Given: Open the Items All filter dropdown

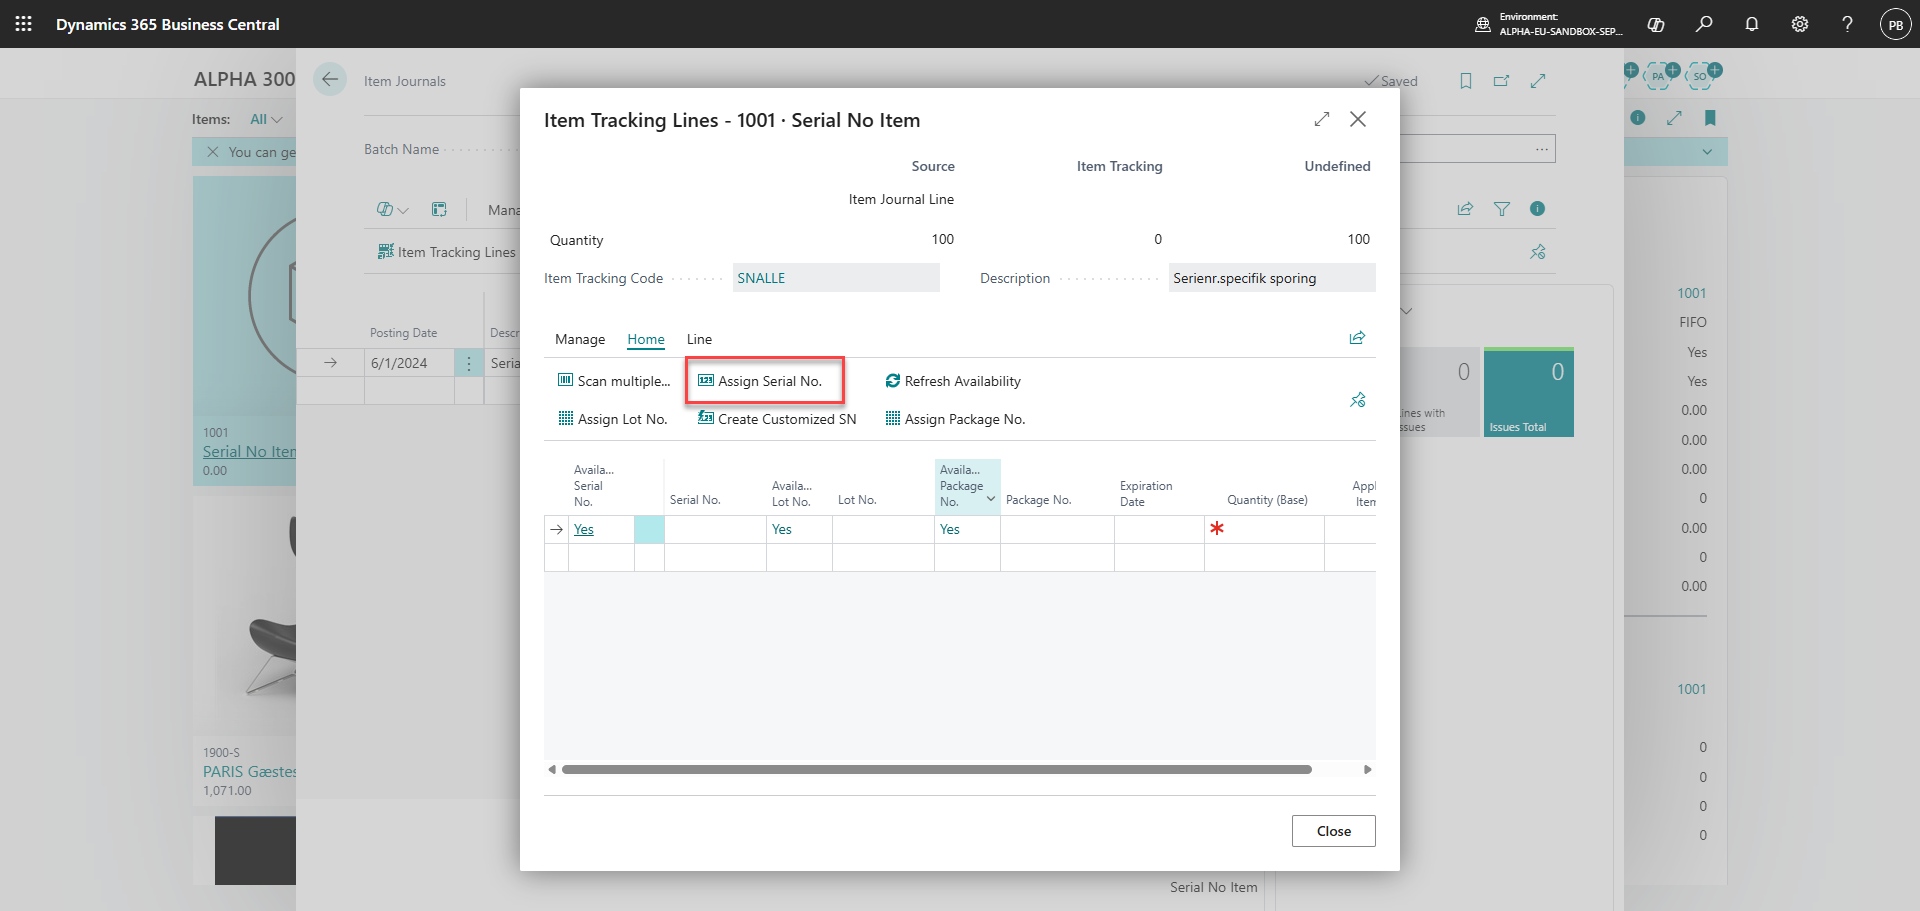Looking at the screenshot, I should [x=266, y=119].
